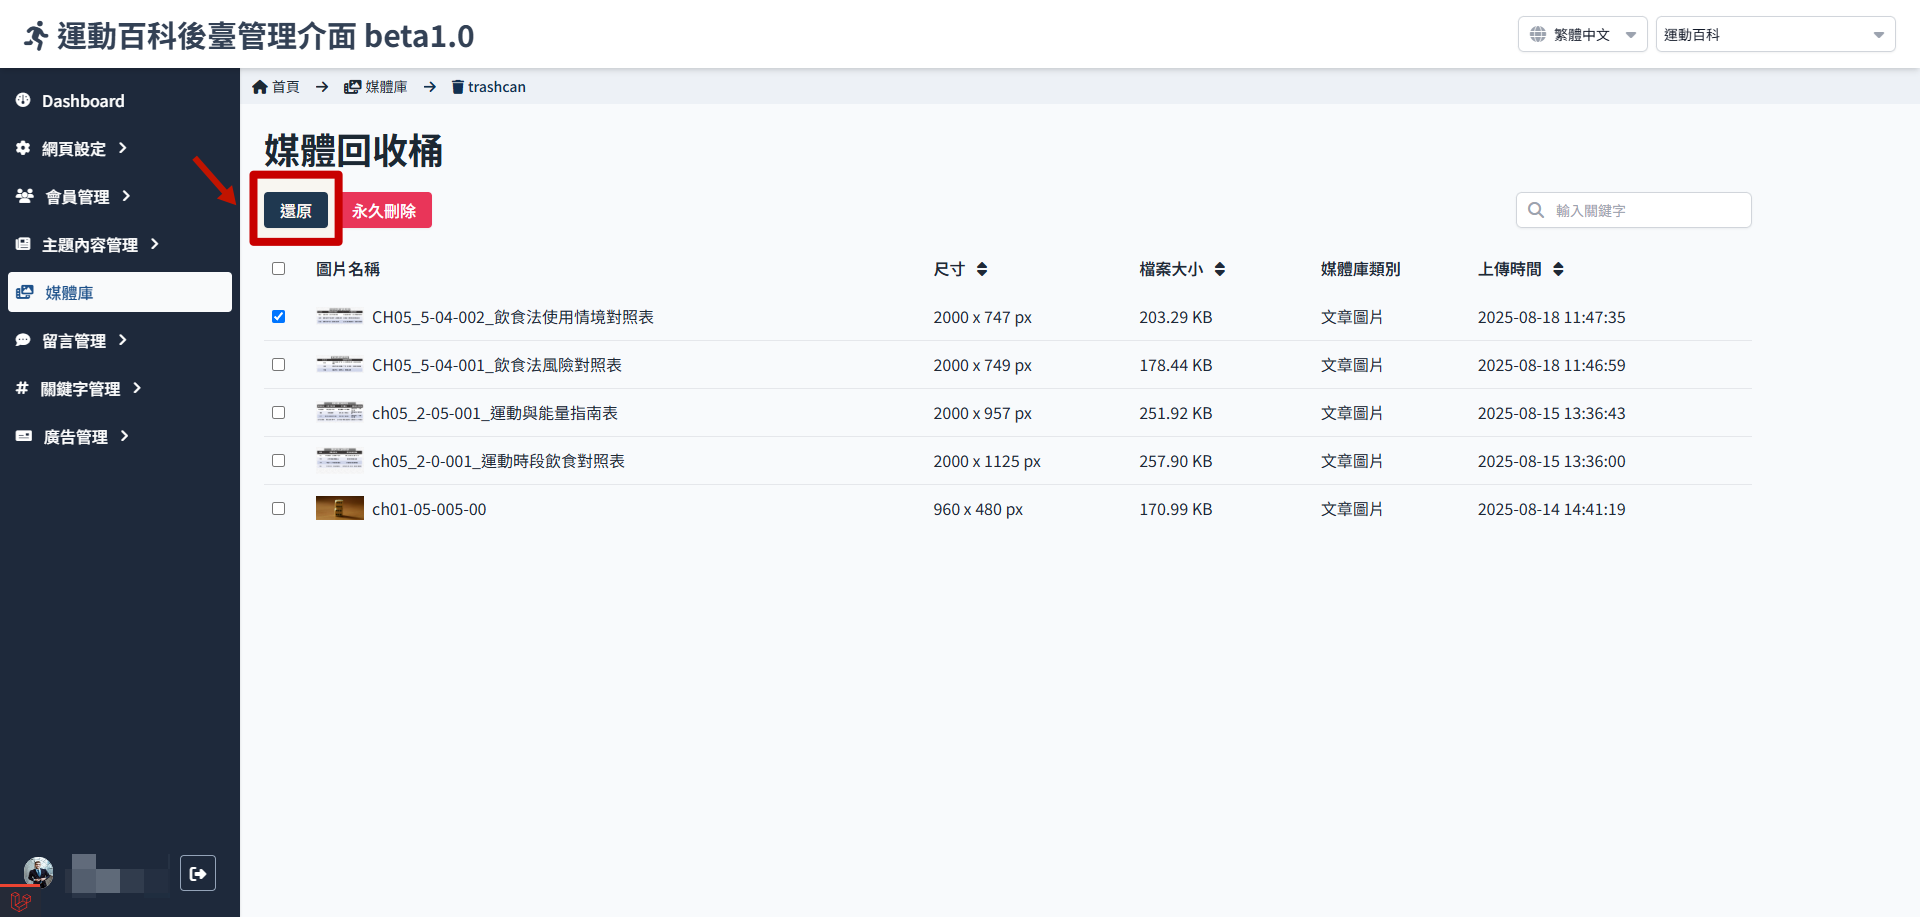
Task: Click the 媒體庫類別 column header
Action: (x=1360, y=269)
